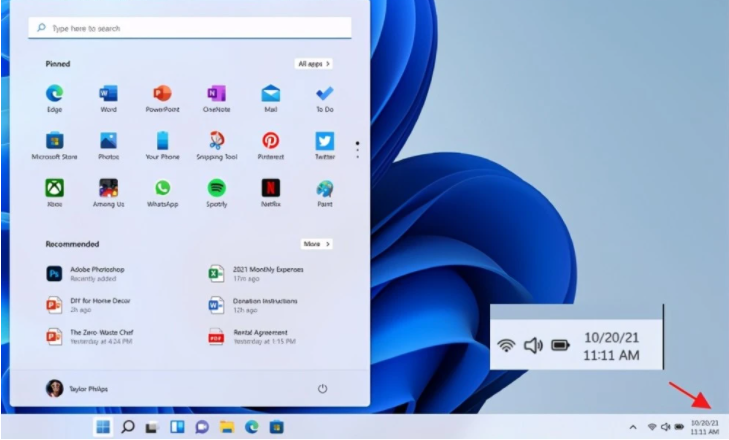The height and width of the screenshot is (440, 729).
Task: Click the Windows Start button on taskbar
Action: [x=102, y=427]
